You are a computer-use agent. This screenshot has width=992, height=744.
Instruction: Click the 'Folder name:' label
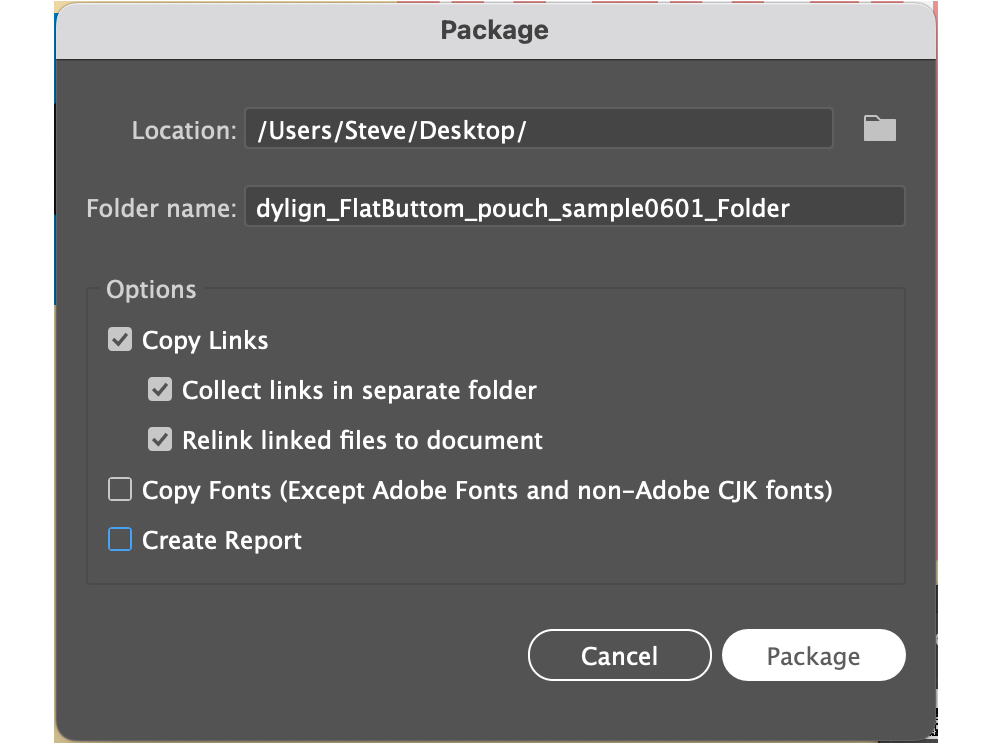(161, 208)
